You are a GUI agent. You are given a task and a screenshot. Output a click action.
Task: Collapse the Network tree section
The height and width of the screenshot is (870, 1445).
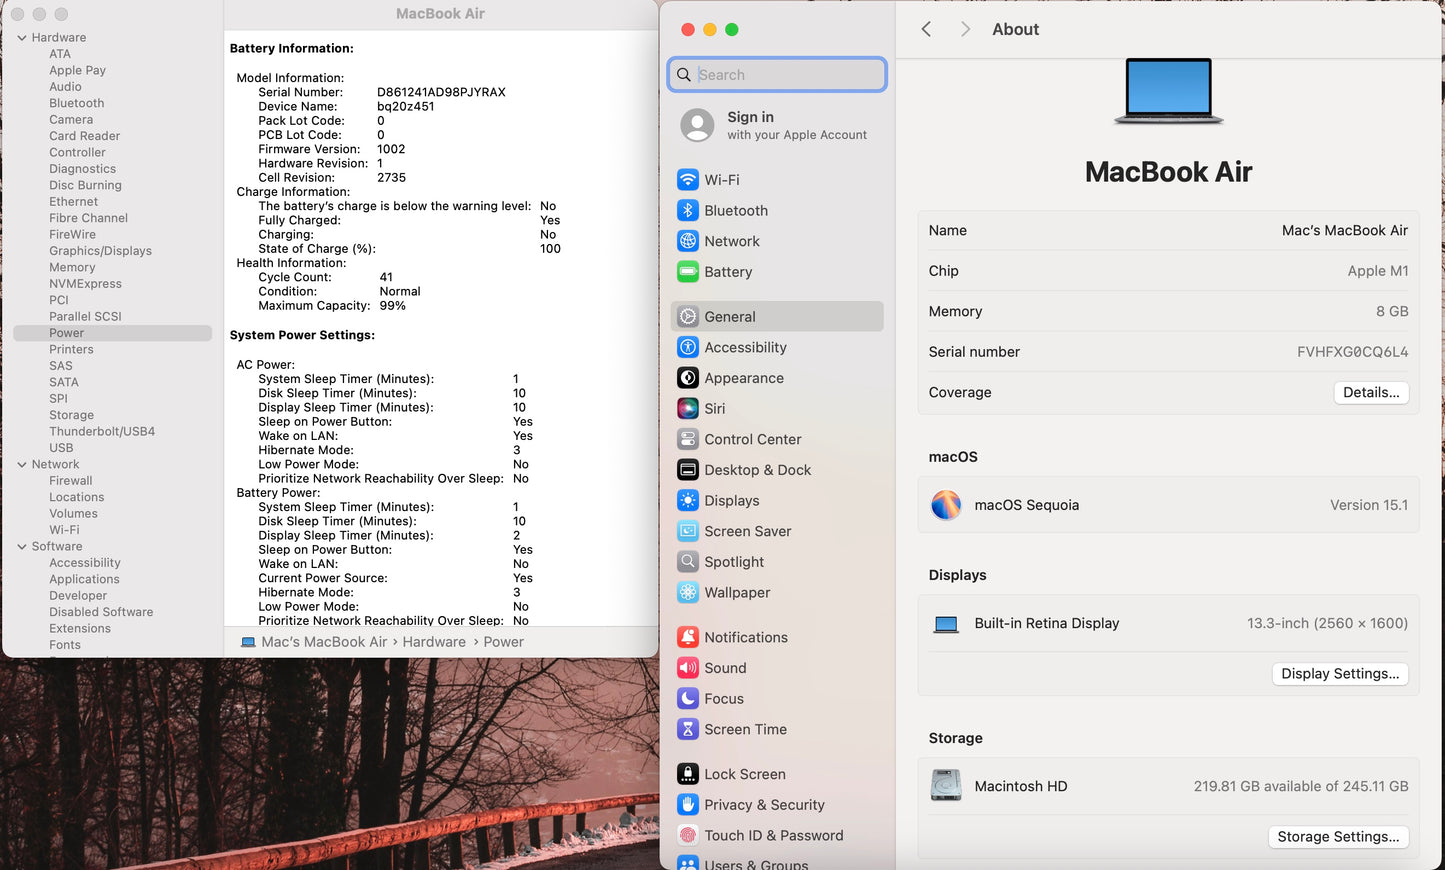(x=22, y=465)
